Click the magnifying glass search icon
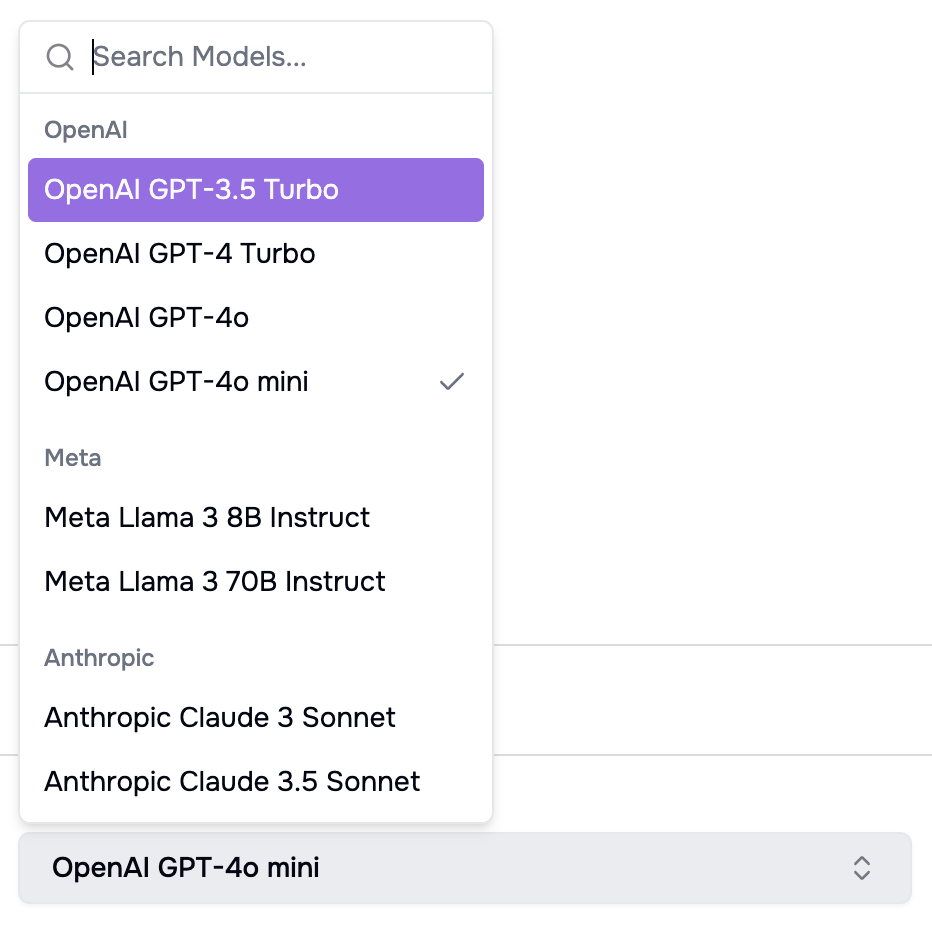932x928 pixels. (60, 57)
